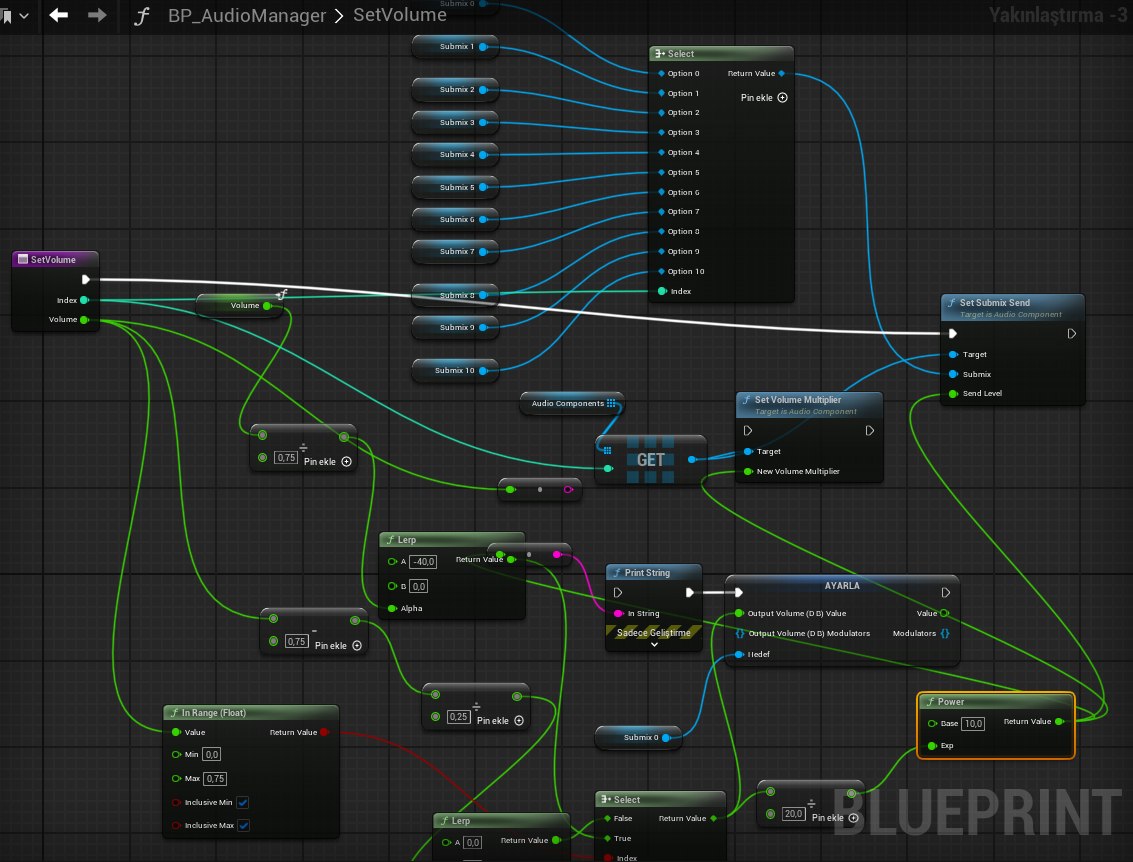
Task: Toggle the Inclusive Max checkbox
Action: [x=244, y=826]
